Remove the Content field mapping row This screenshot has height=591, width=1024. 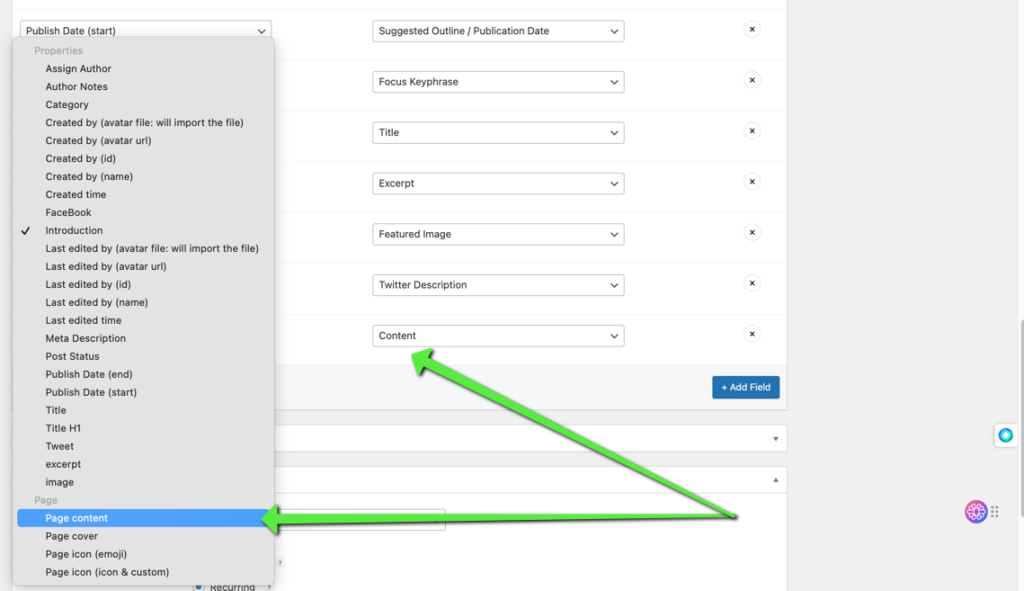coord(752,334)
